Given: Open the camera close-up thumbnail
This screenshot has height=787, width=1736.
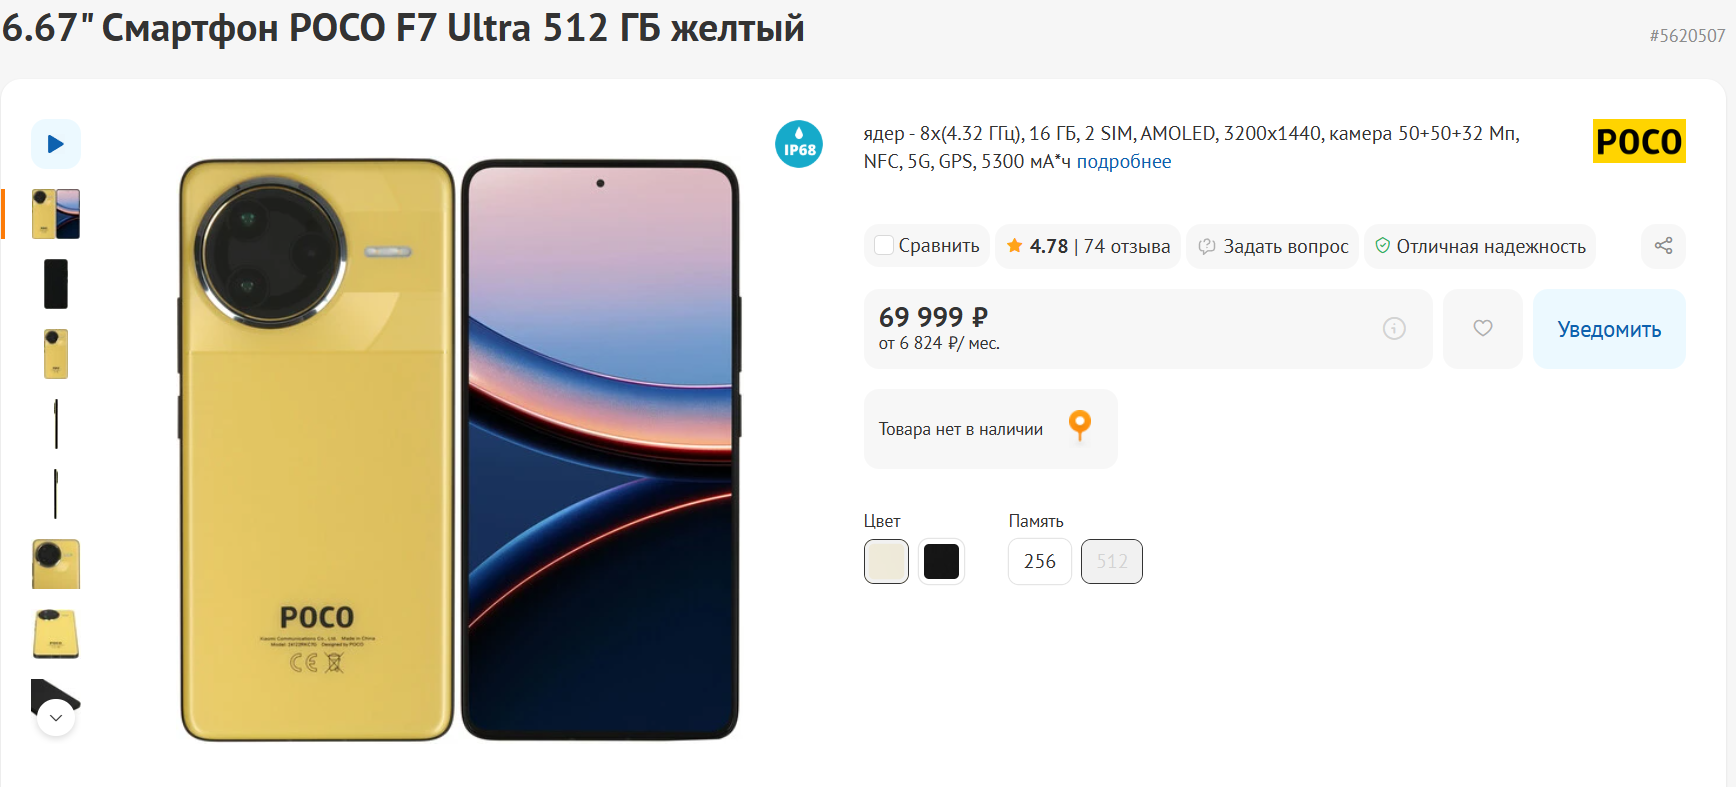Looking at the screenshot, I should [56, 564].
